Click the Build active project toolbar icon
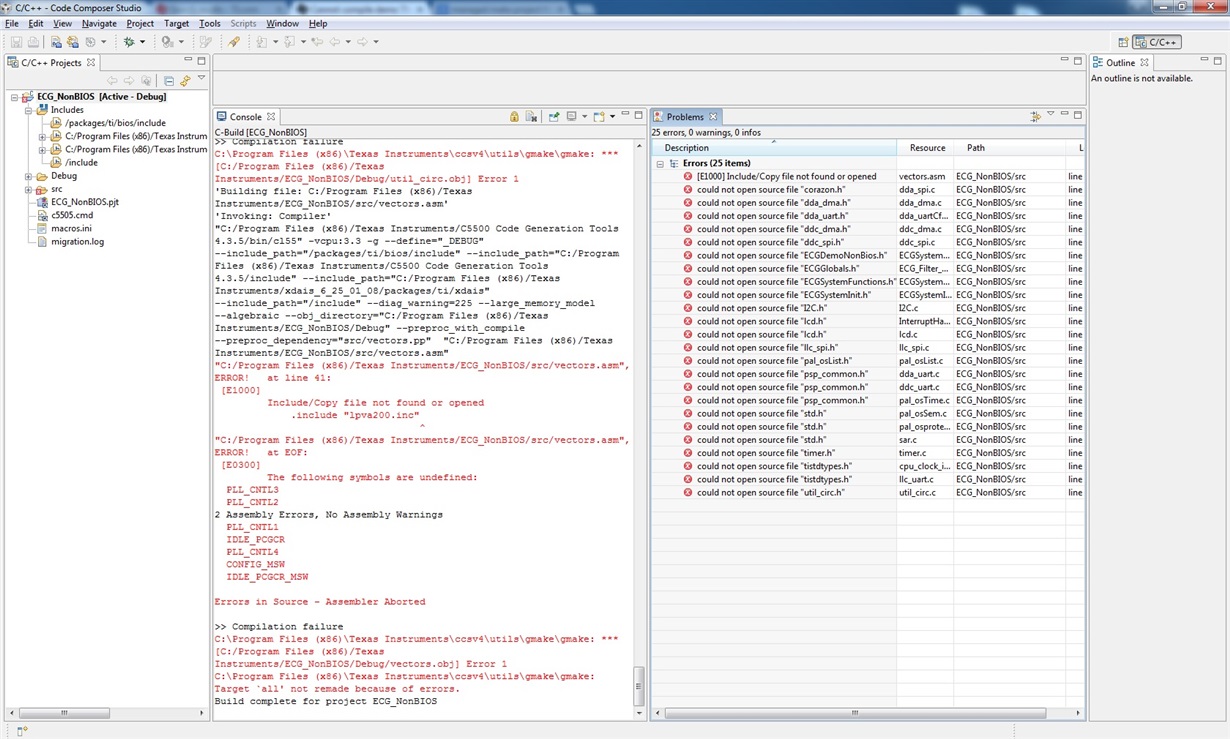The height and width of the screenshot is (739, 1230). click(56, 42)
